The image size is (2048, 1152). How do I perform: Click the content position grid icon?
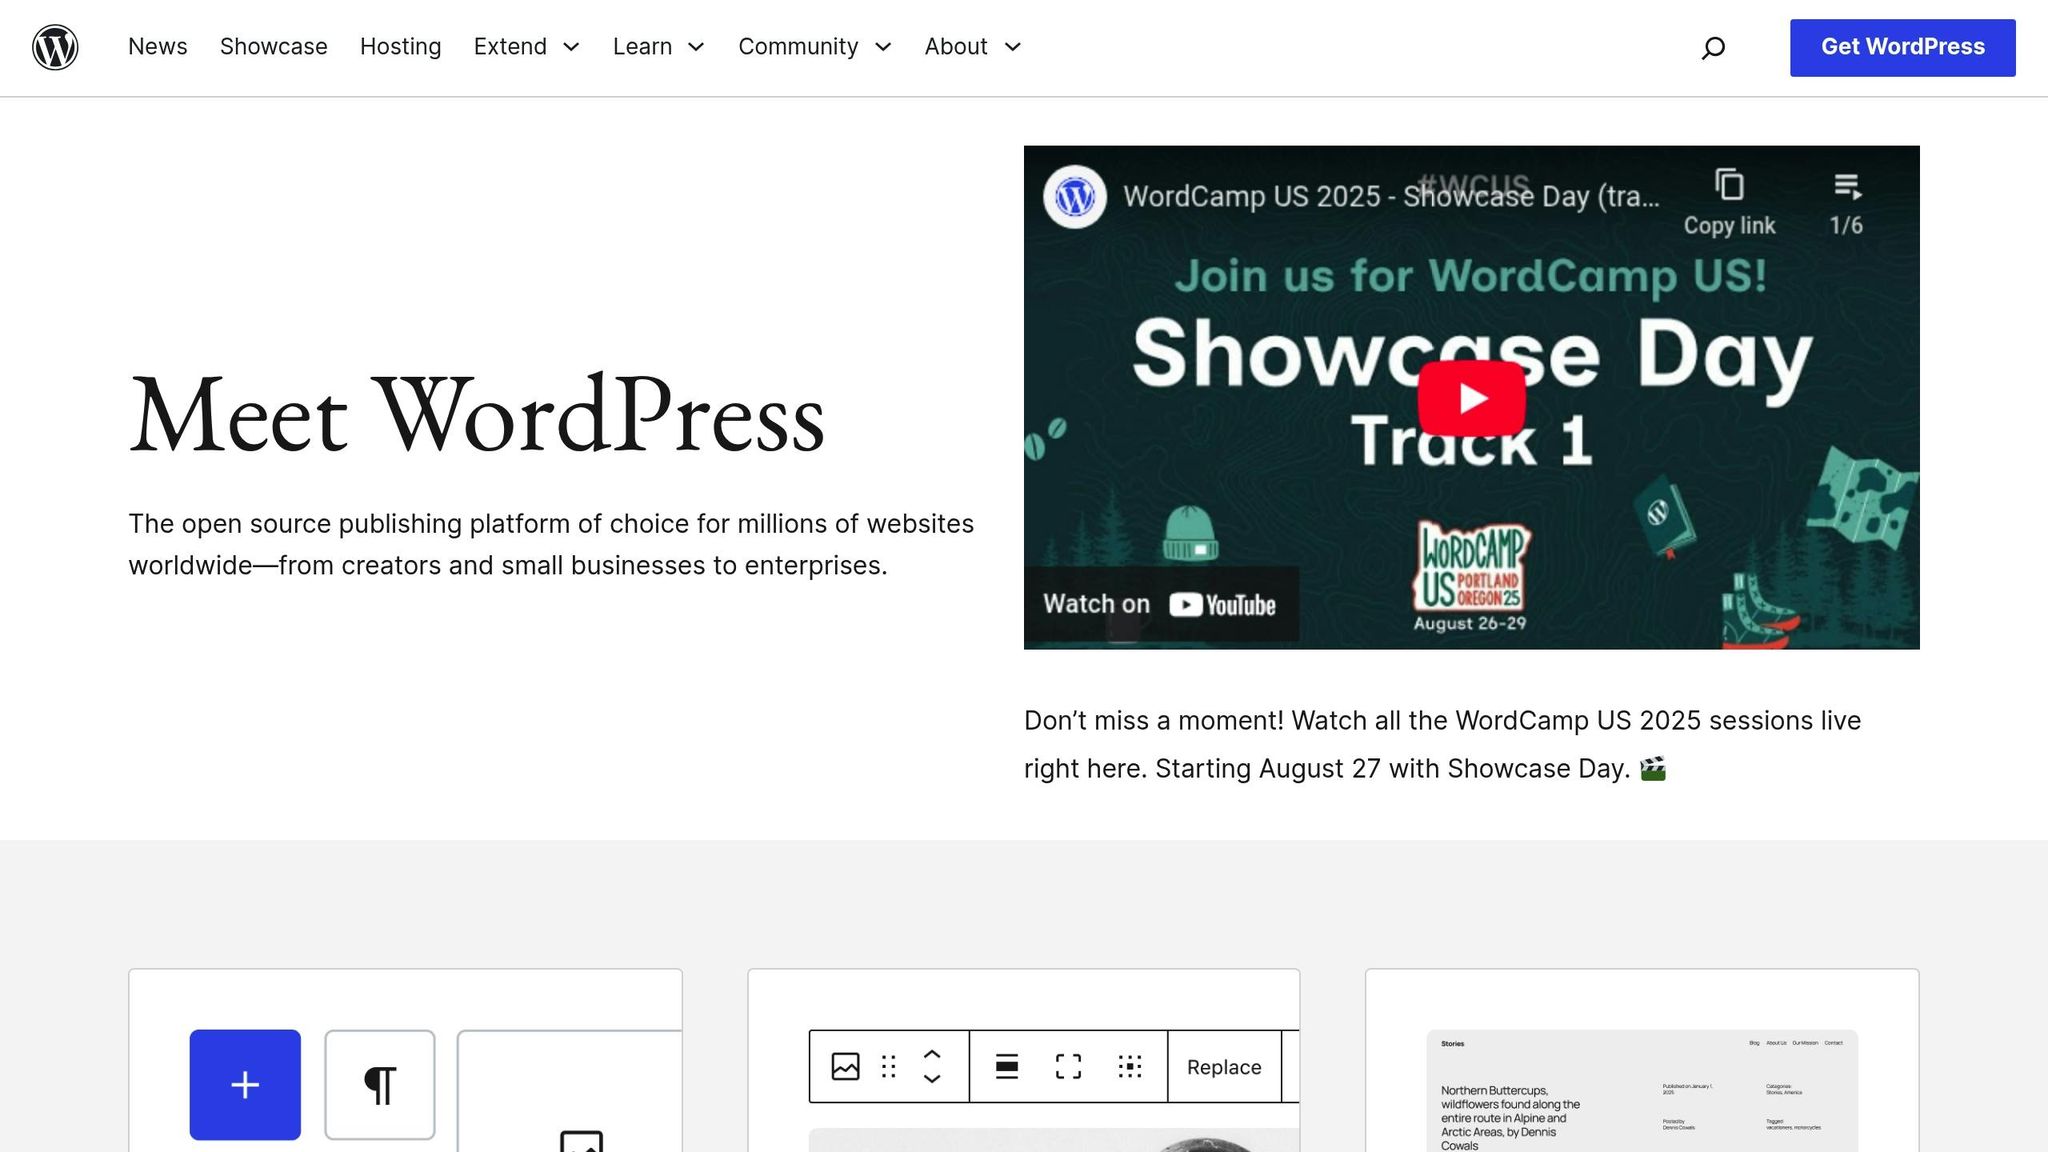[1130, 1066]
